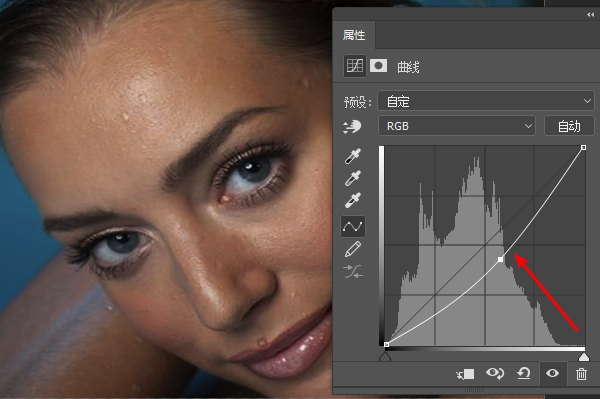Click the smooth curve values icon
The image size is (600, 399).
353,272
